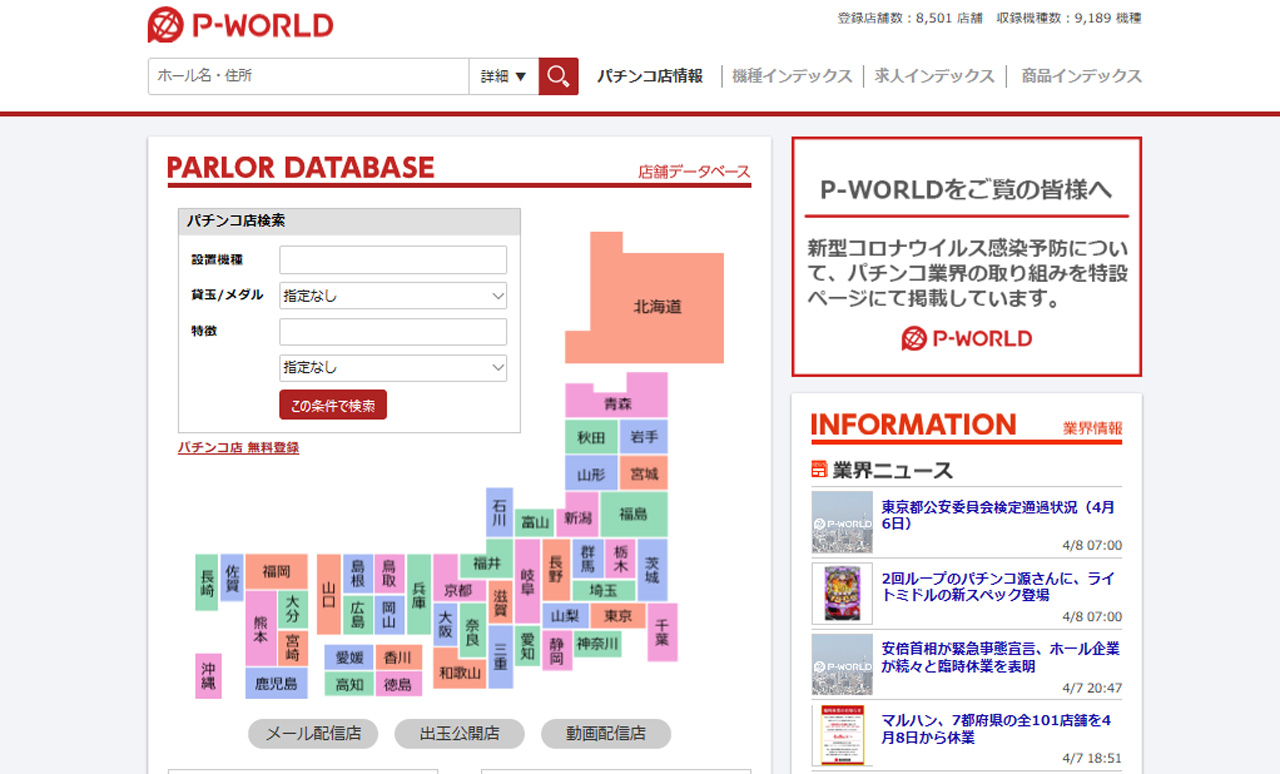Select 和歌山 prefecture on the map
Viewport: 1280px width, 774px height.
[459, 673]
